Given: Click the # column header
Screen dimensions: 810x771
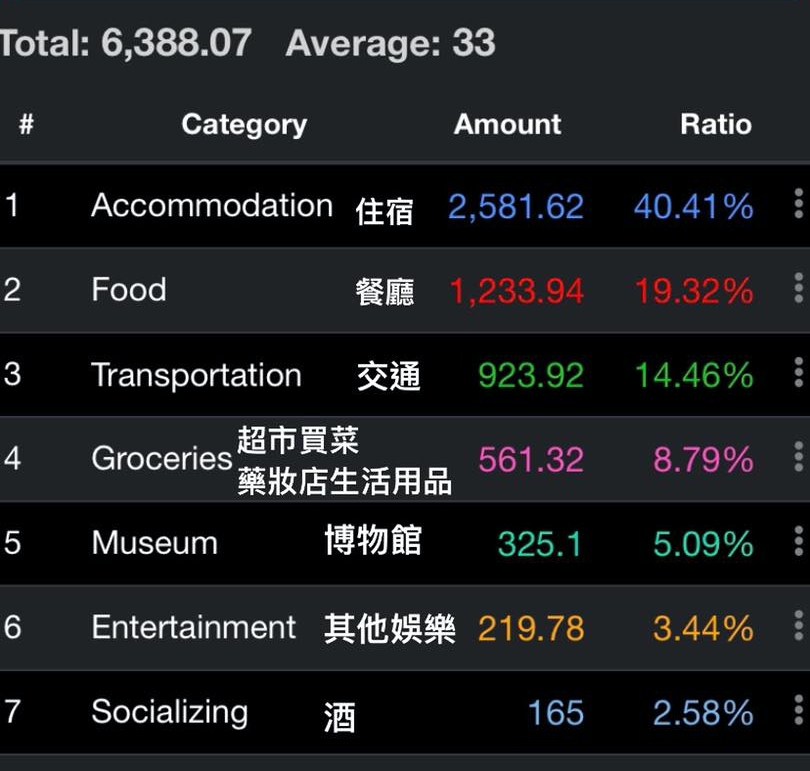Looking at the screenshot, I should click(x=26, y=124).
